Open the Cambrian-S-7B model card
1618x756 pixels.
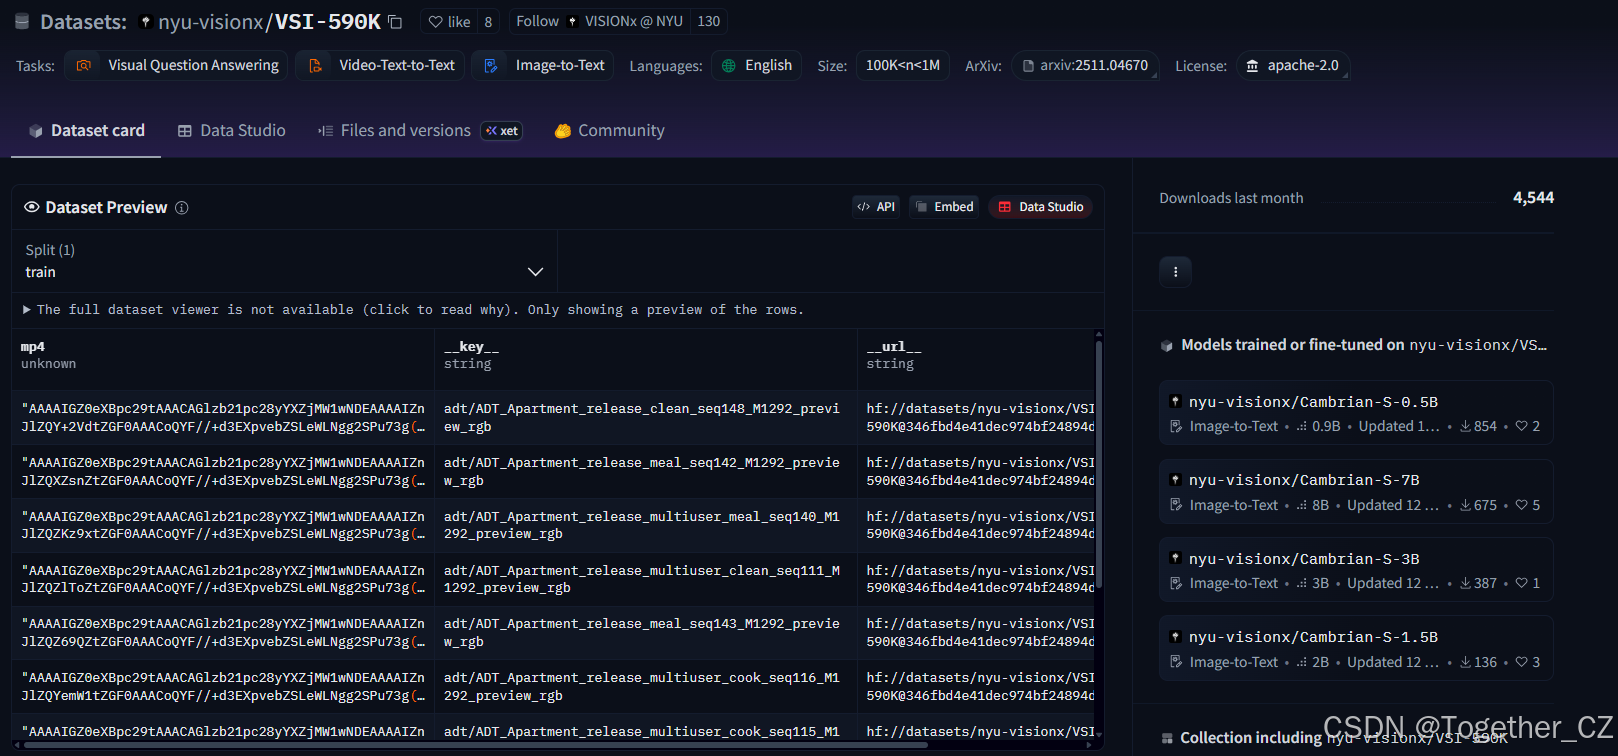tap(1356, 492)
